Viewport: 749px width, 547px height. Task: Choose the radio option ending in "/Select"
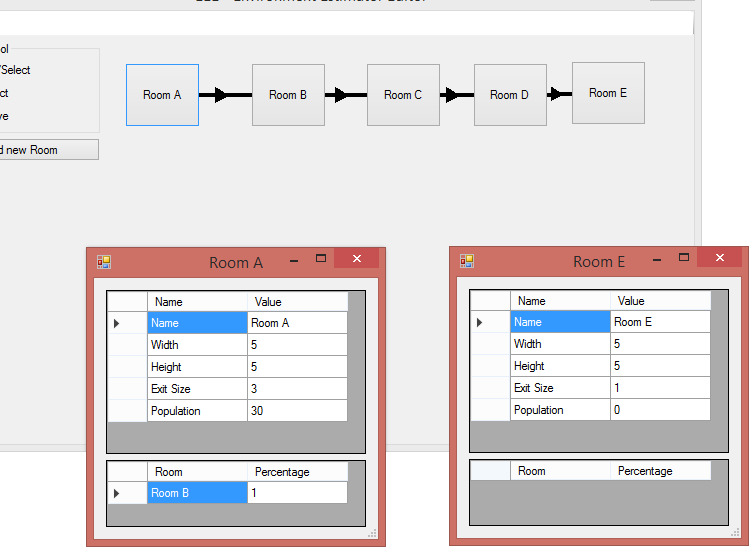click(x=15, y=70)
